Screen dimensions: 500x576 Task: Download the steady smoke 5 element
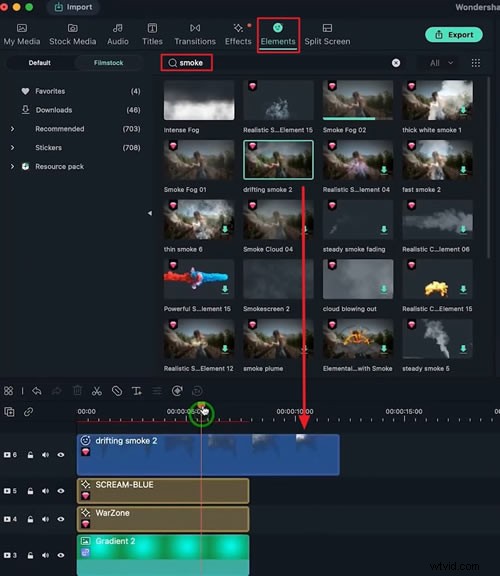click(463, 348)
